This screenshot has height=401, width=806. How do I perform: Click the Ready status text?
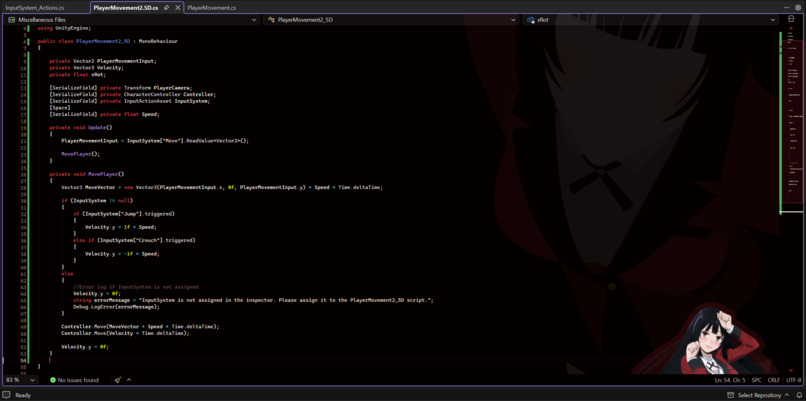click(x=23, y=395)
